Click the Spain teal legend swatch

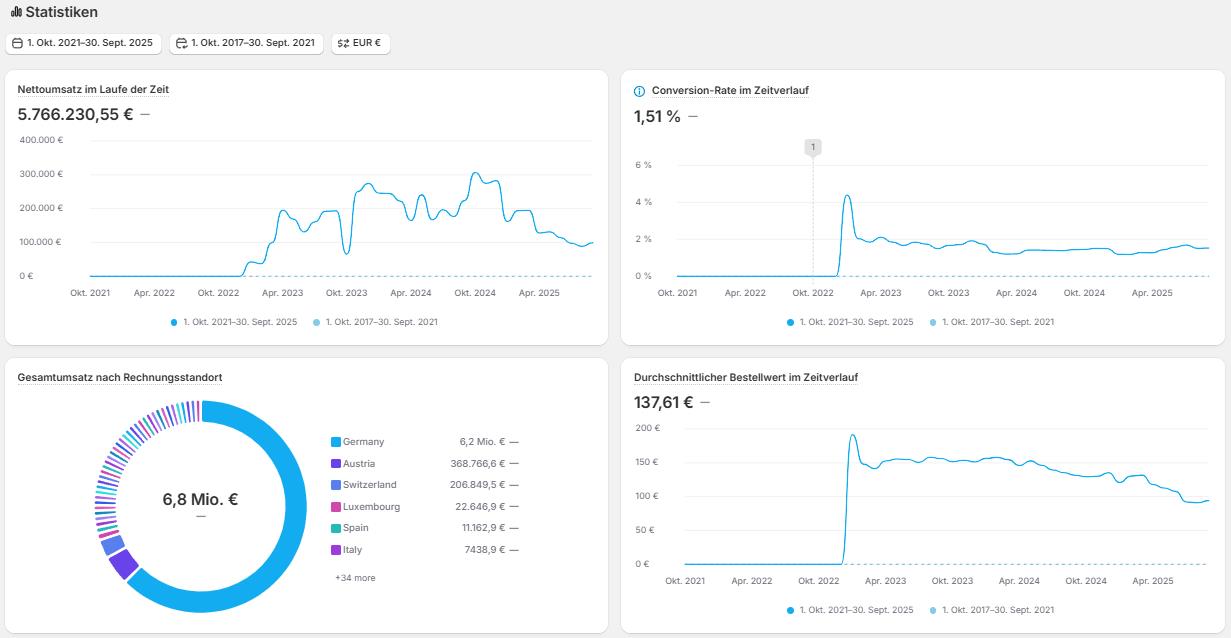[x=336, y=528]
